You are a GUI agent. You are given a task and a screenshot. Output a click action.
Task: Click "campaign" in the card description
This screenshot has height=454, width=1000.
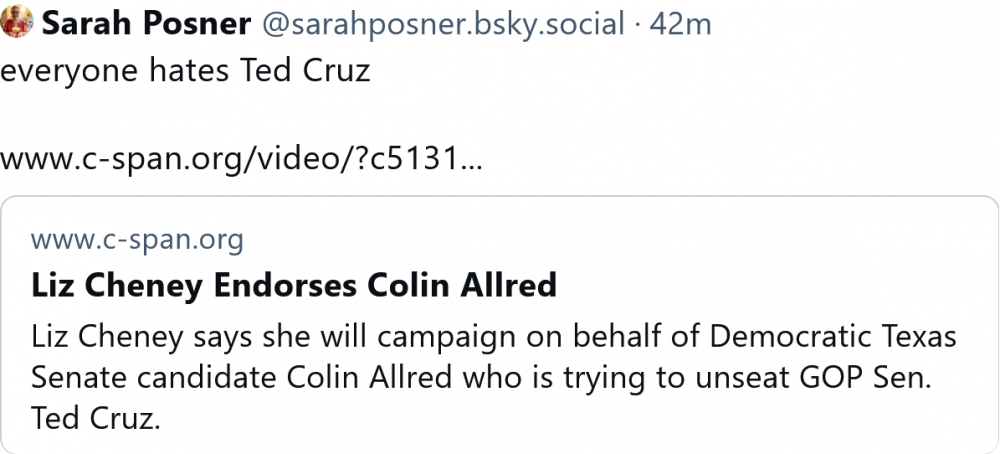(425, 337)
